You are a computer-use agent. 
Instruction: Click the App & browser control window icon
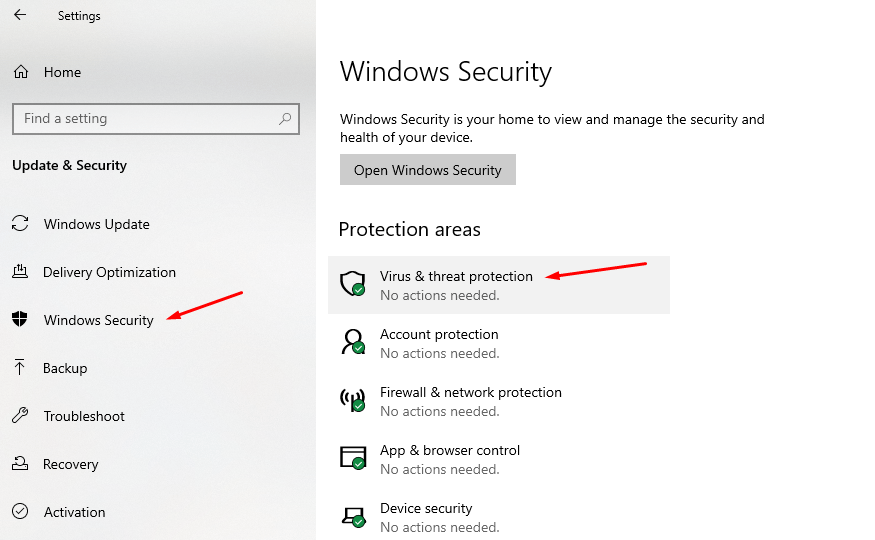(353, 457)
